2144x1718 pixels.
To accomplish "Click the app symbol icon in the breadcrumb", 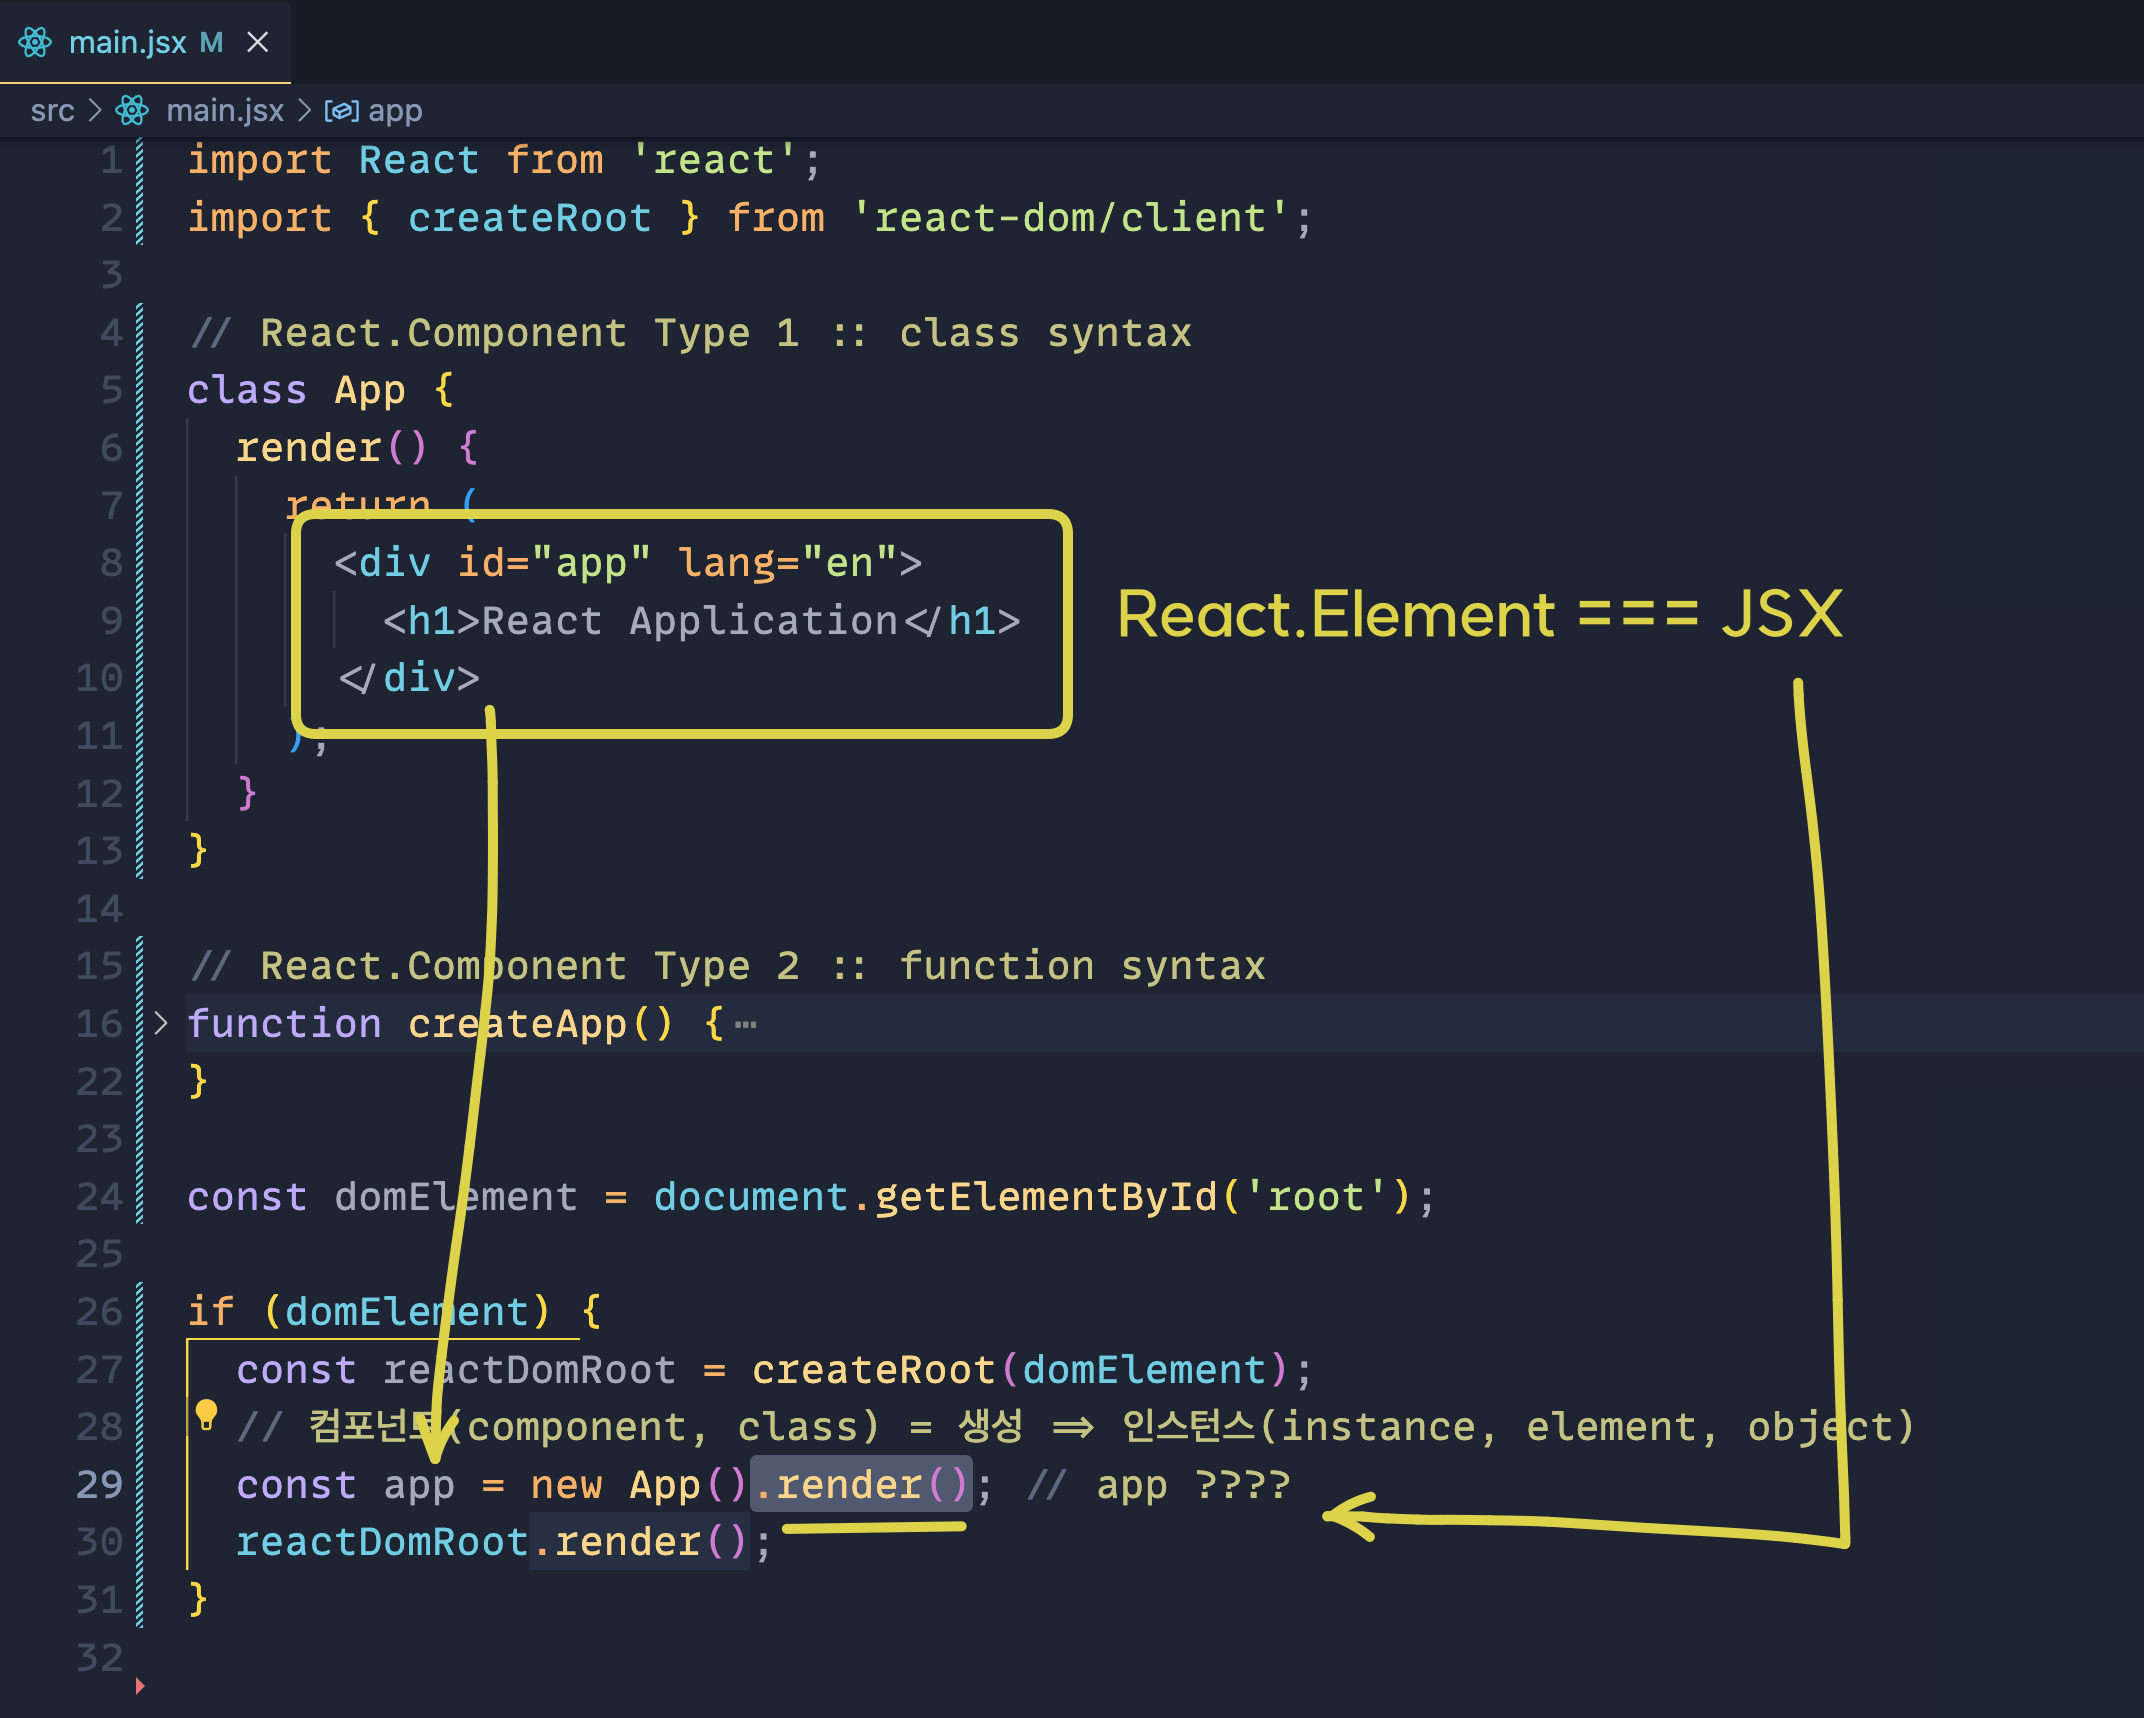I will point(341,110).
